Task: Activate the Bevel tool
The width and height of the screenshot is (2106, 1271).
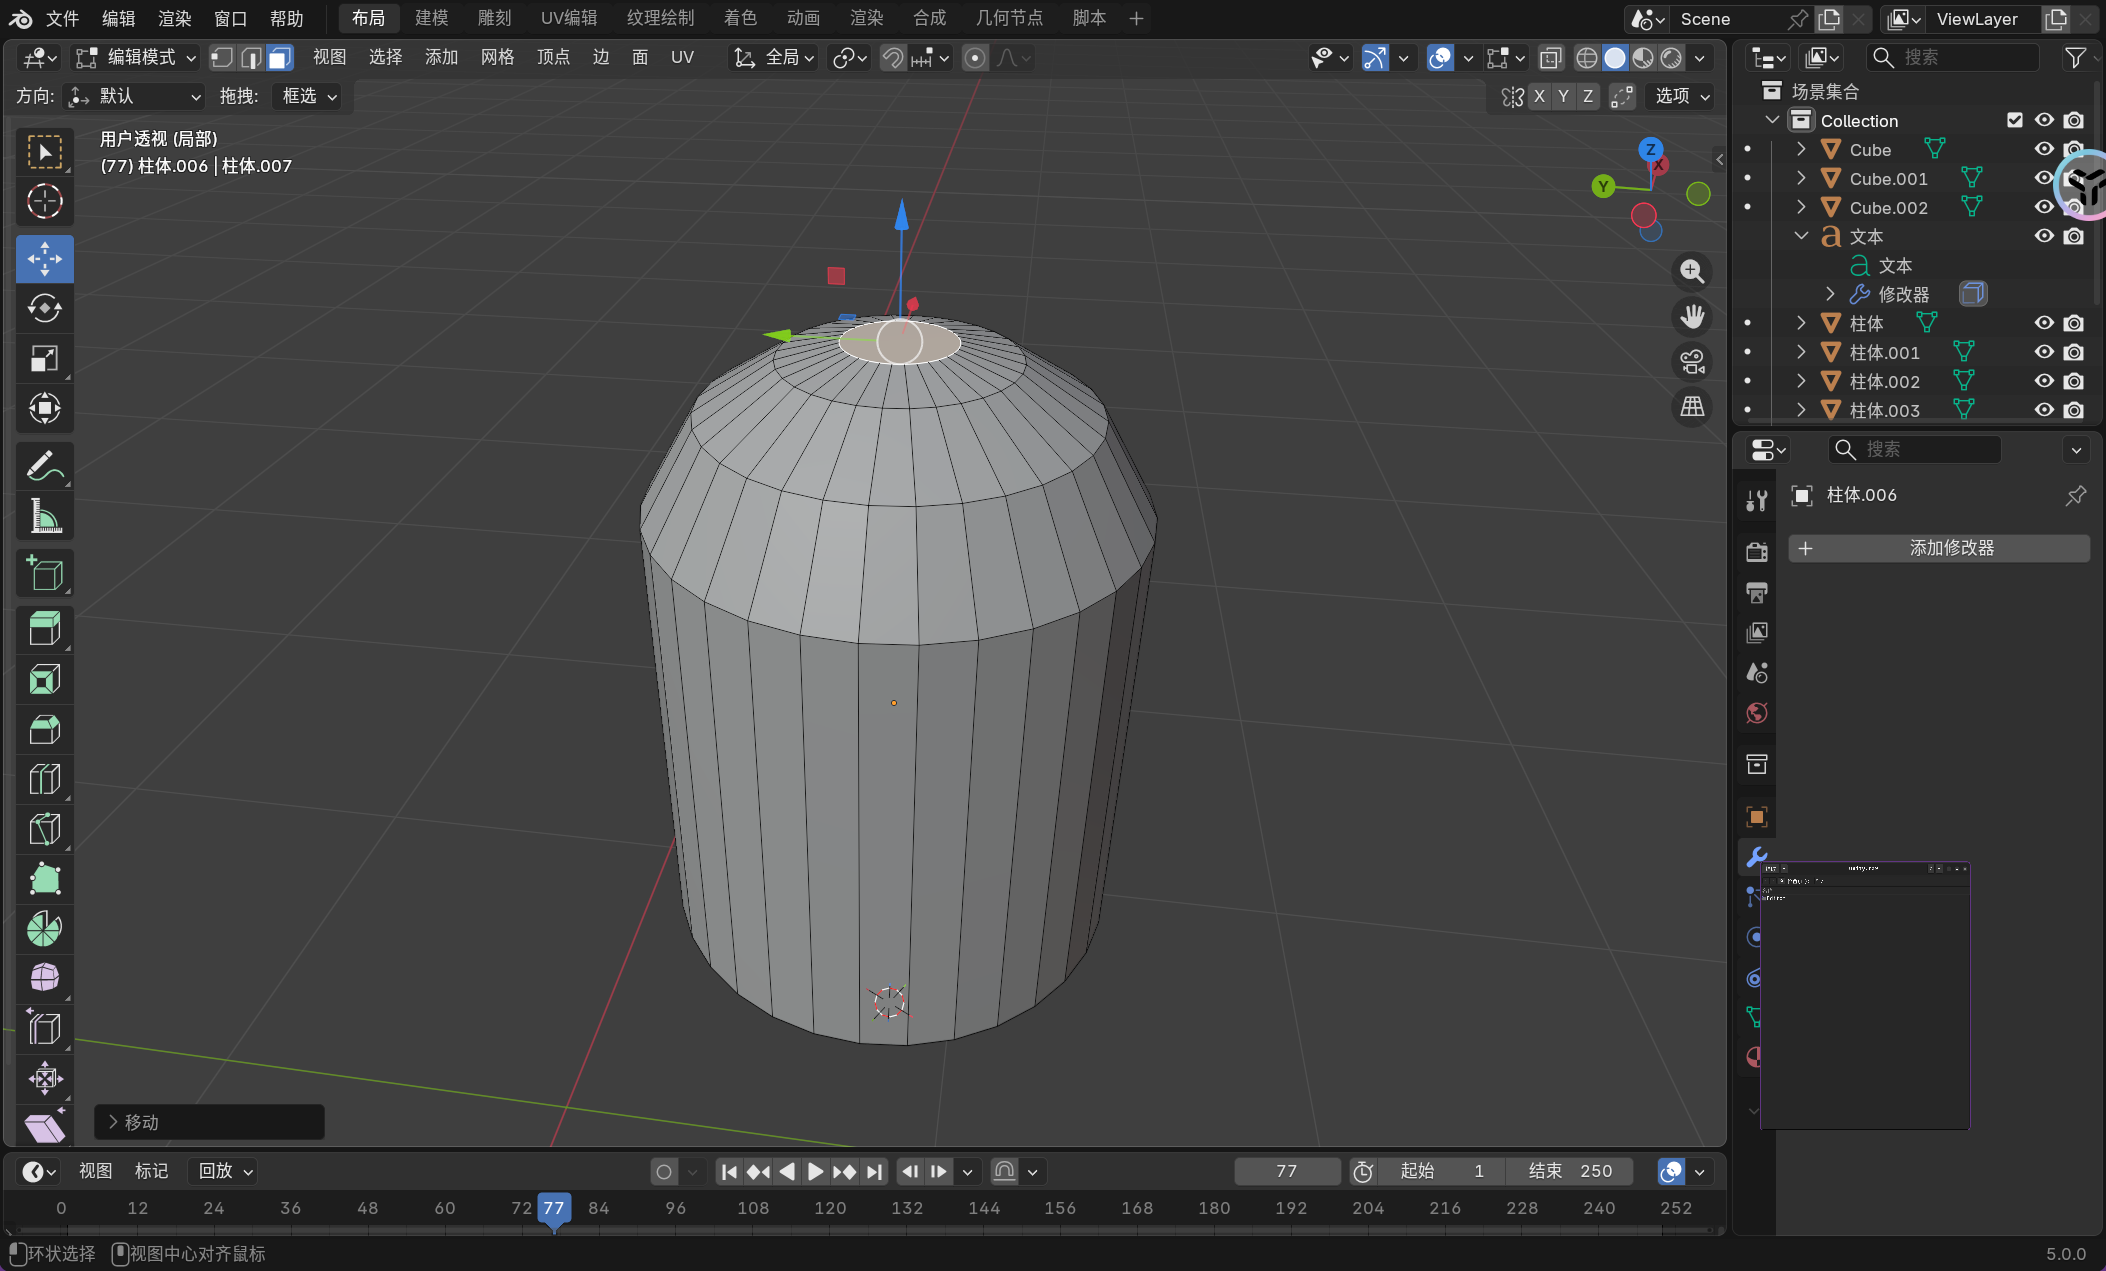Action: click(44, 729)
